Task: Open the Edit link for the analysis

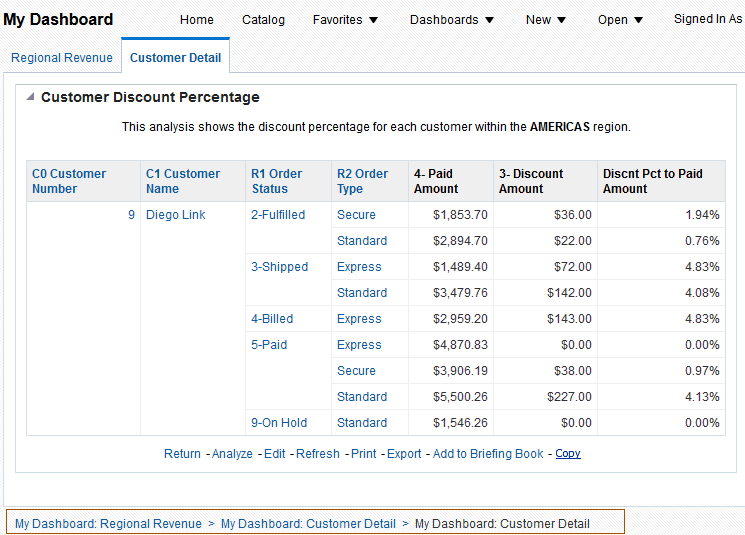Action: pyautogui.click(x=275, y=454)
